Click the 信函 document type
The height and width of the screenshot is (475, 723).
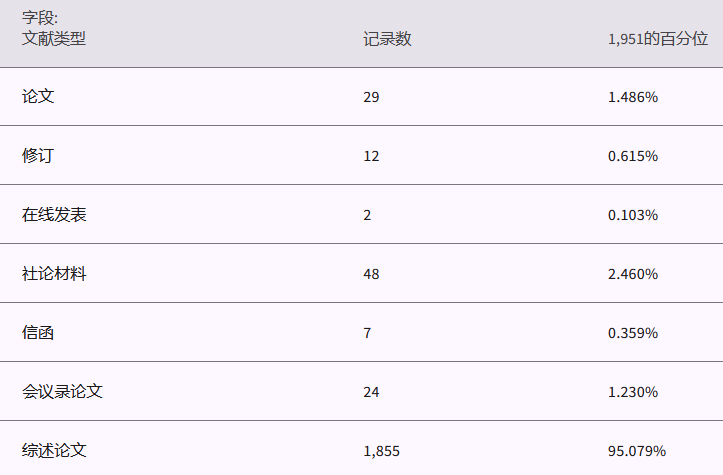click(38, 333)
